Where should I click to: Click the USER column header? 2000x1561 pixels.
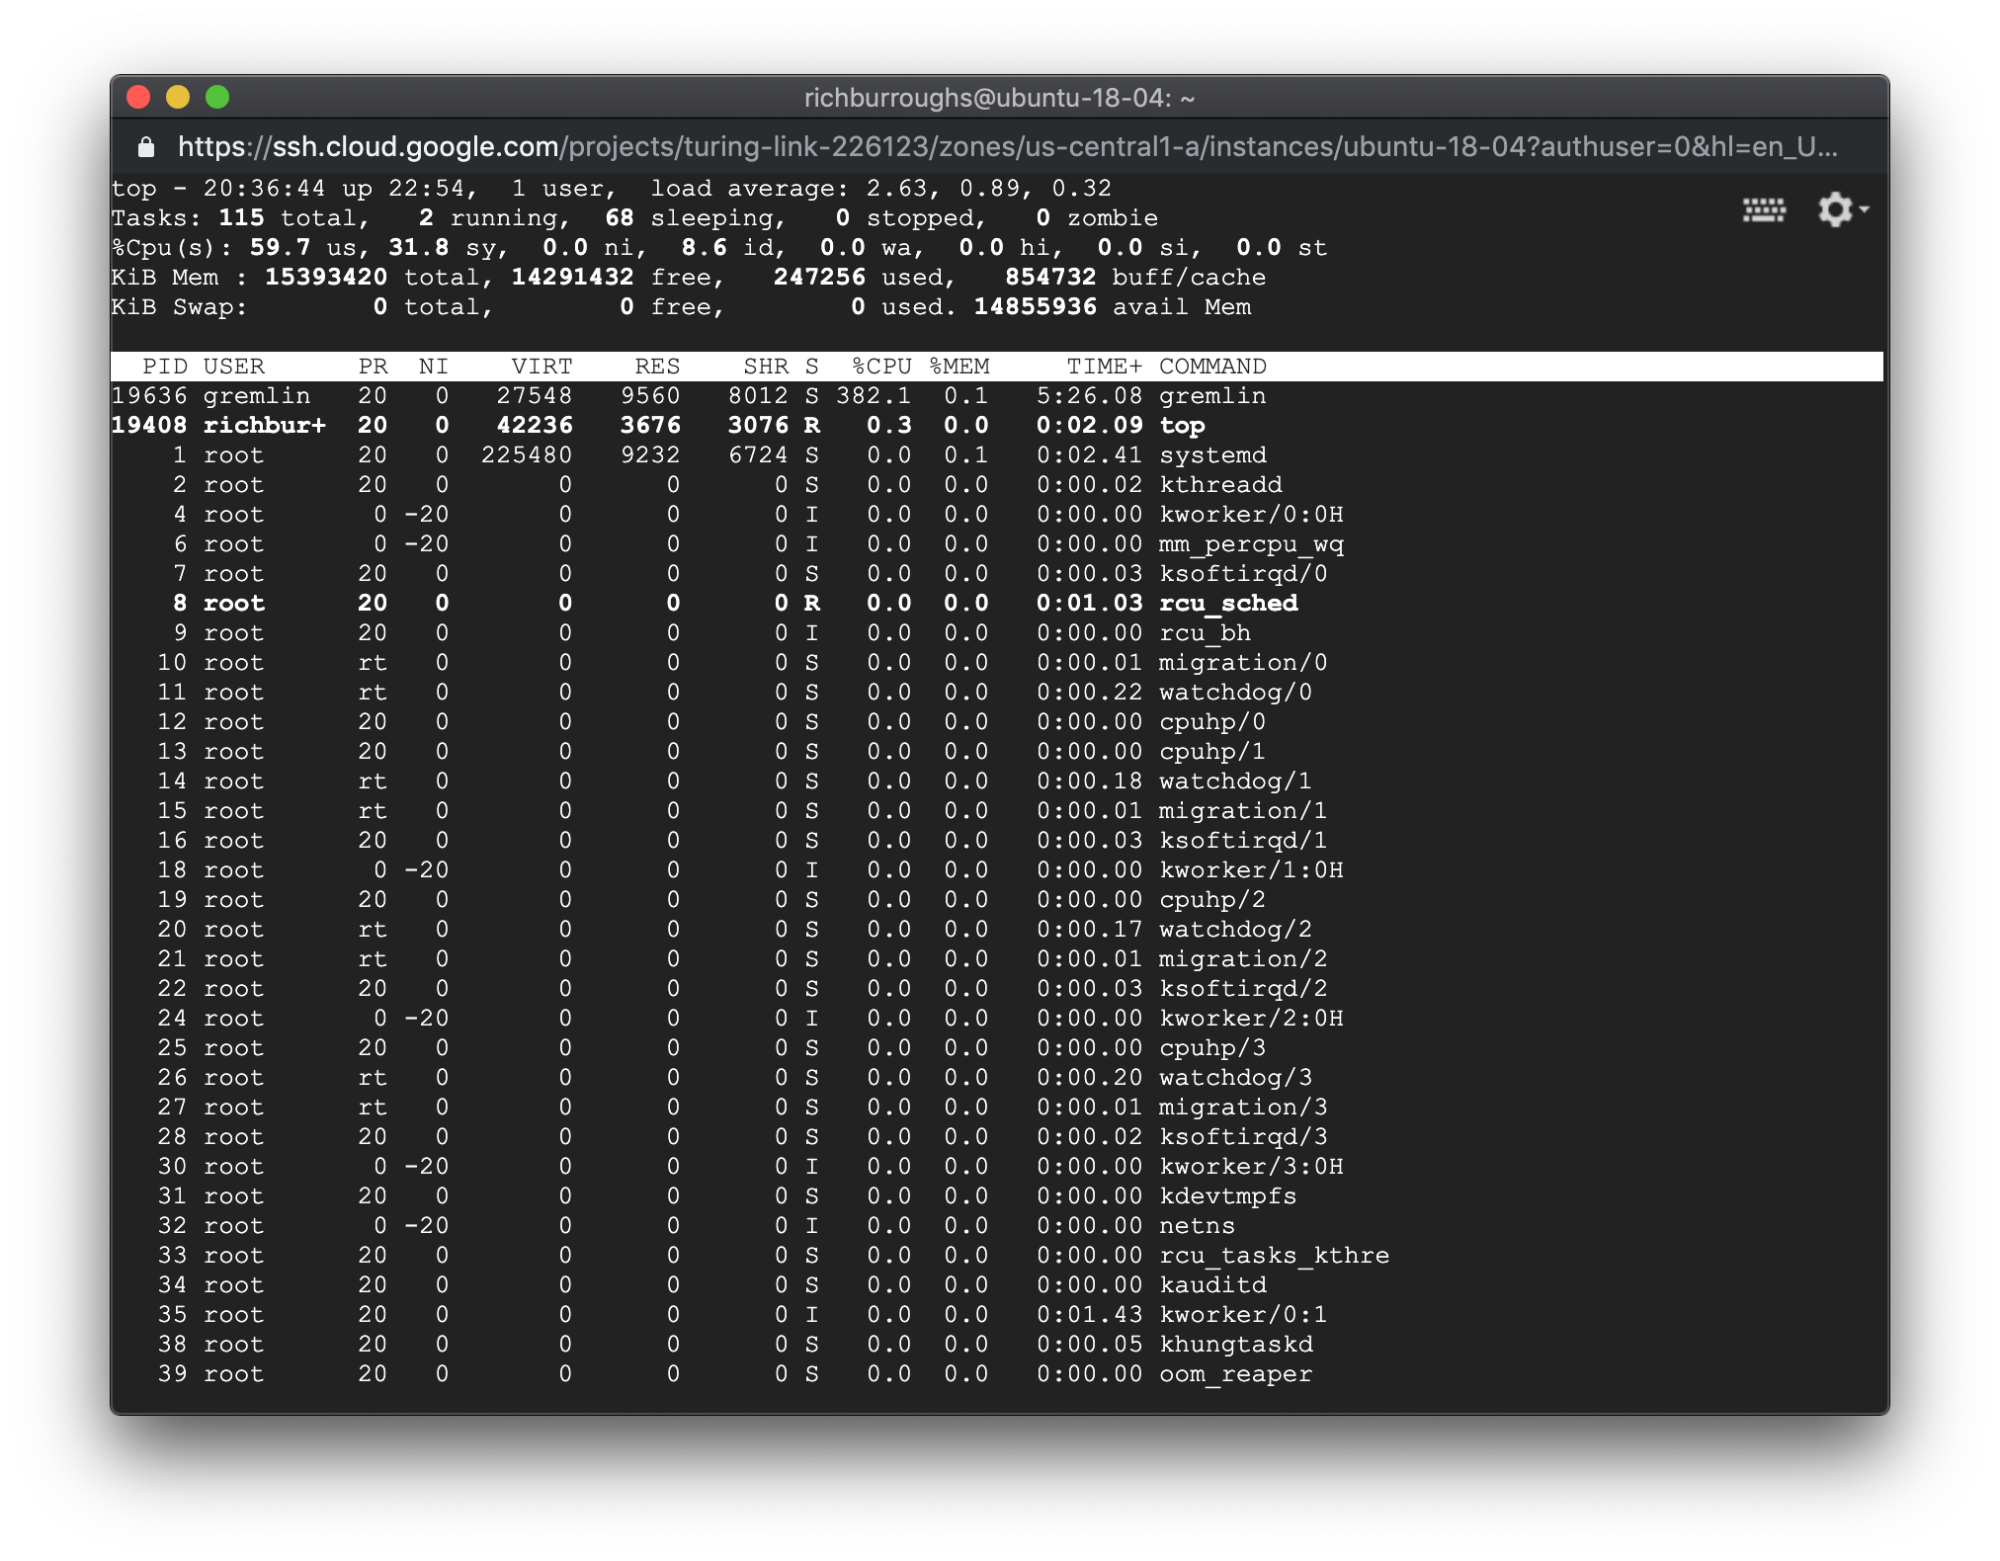(234, 366)
